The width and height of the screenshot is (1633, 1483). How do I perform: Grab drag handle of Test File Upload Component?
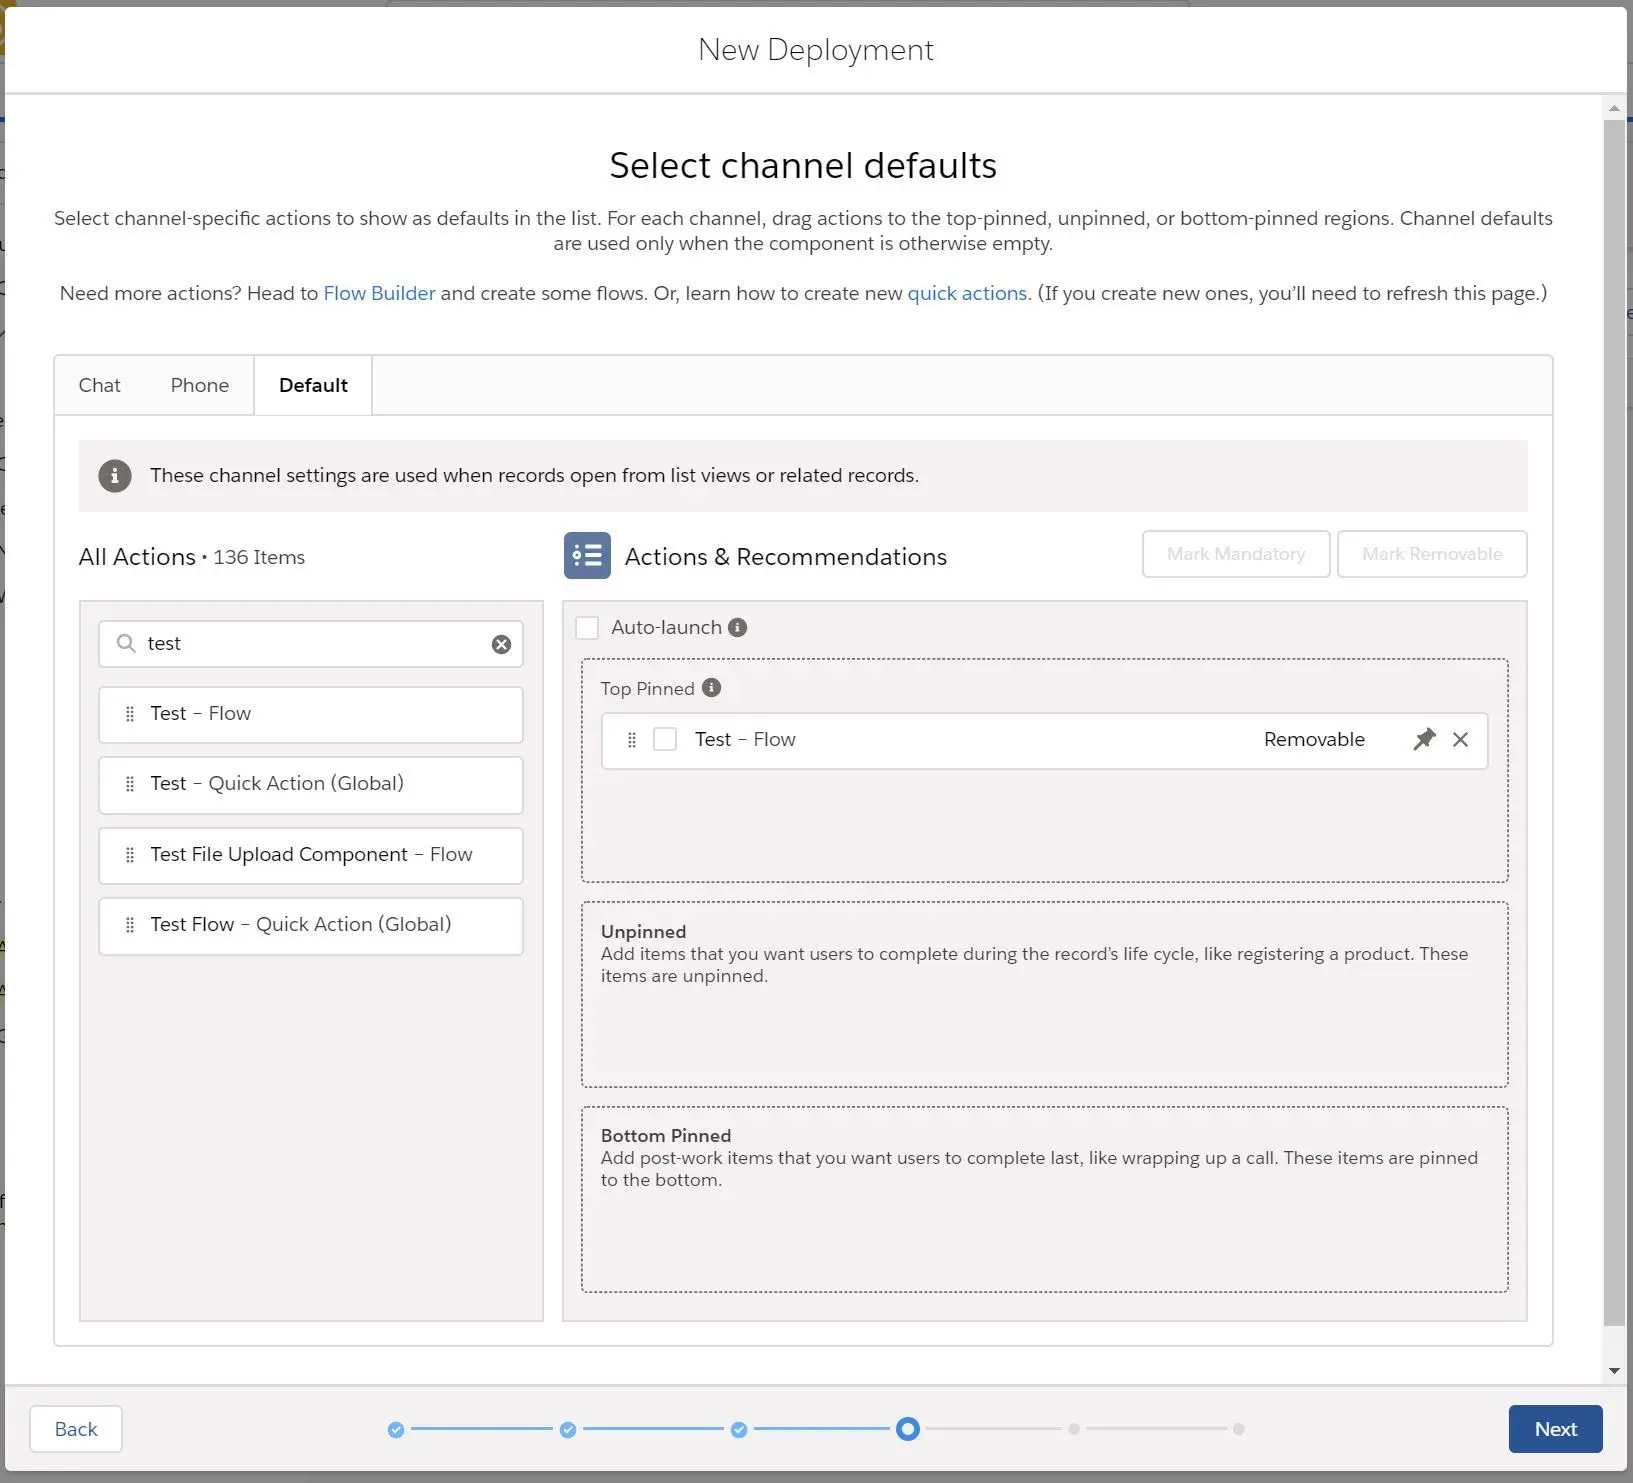[x=129, y=855]
